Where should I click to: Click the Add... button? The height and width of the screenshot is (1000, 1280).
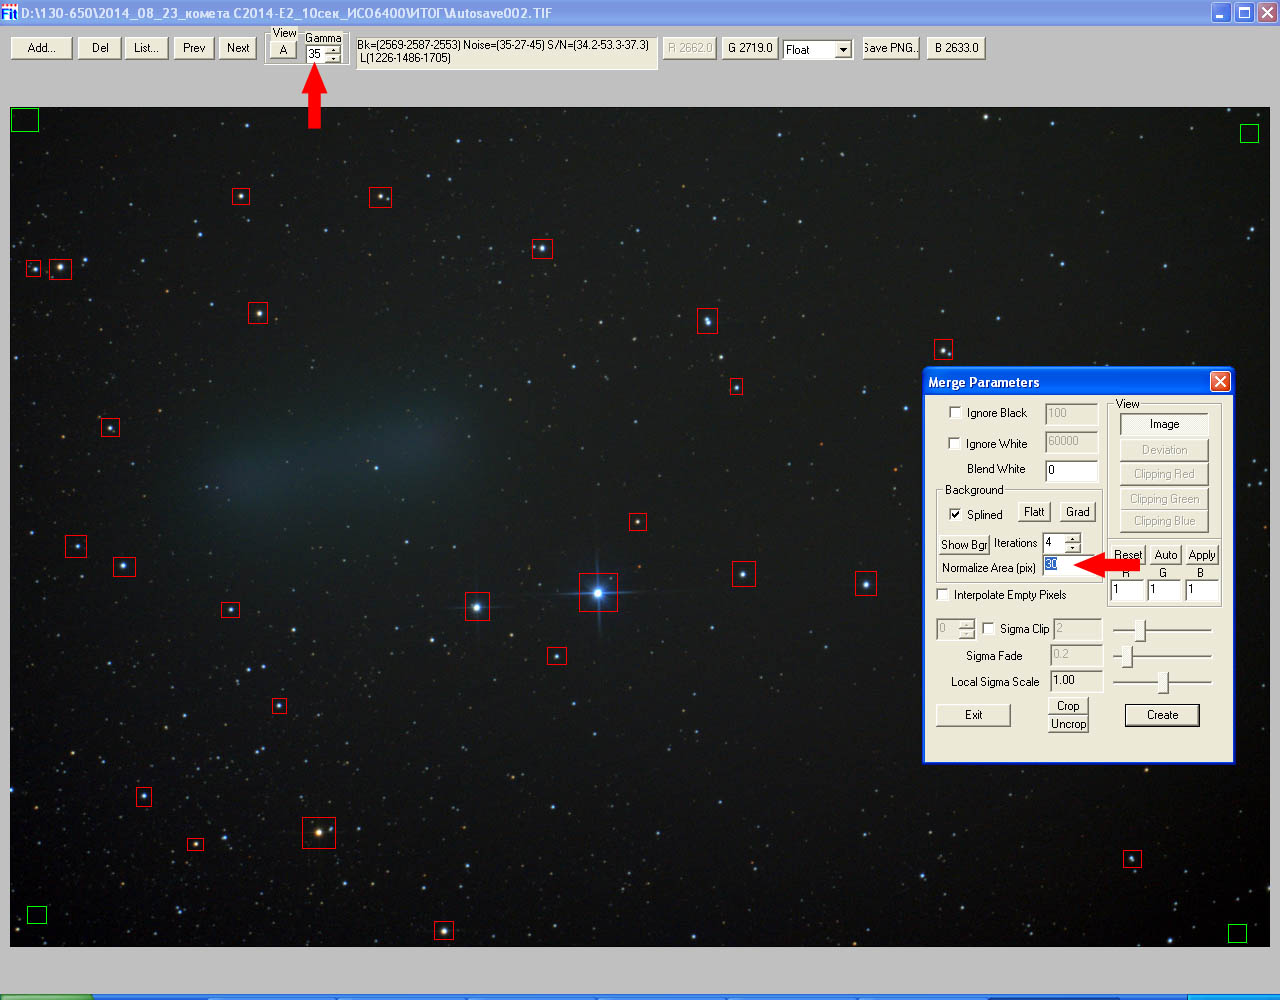41,48
